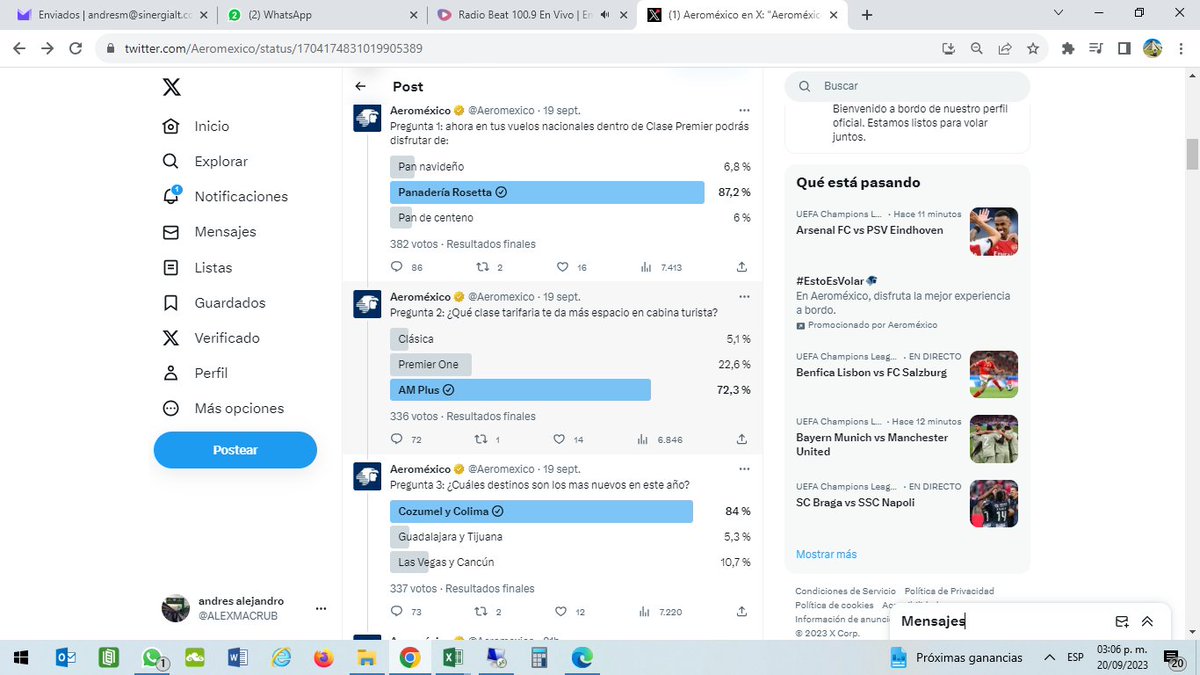Reply to Pregunta 1 post with 86 comments
The image size is (1200, 675).
coord(397,267)
